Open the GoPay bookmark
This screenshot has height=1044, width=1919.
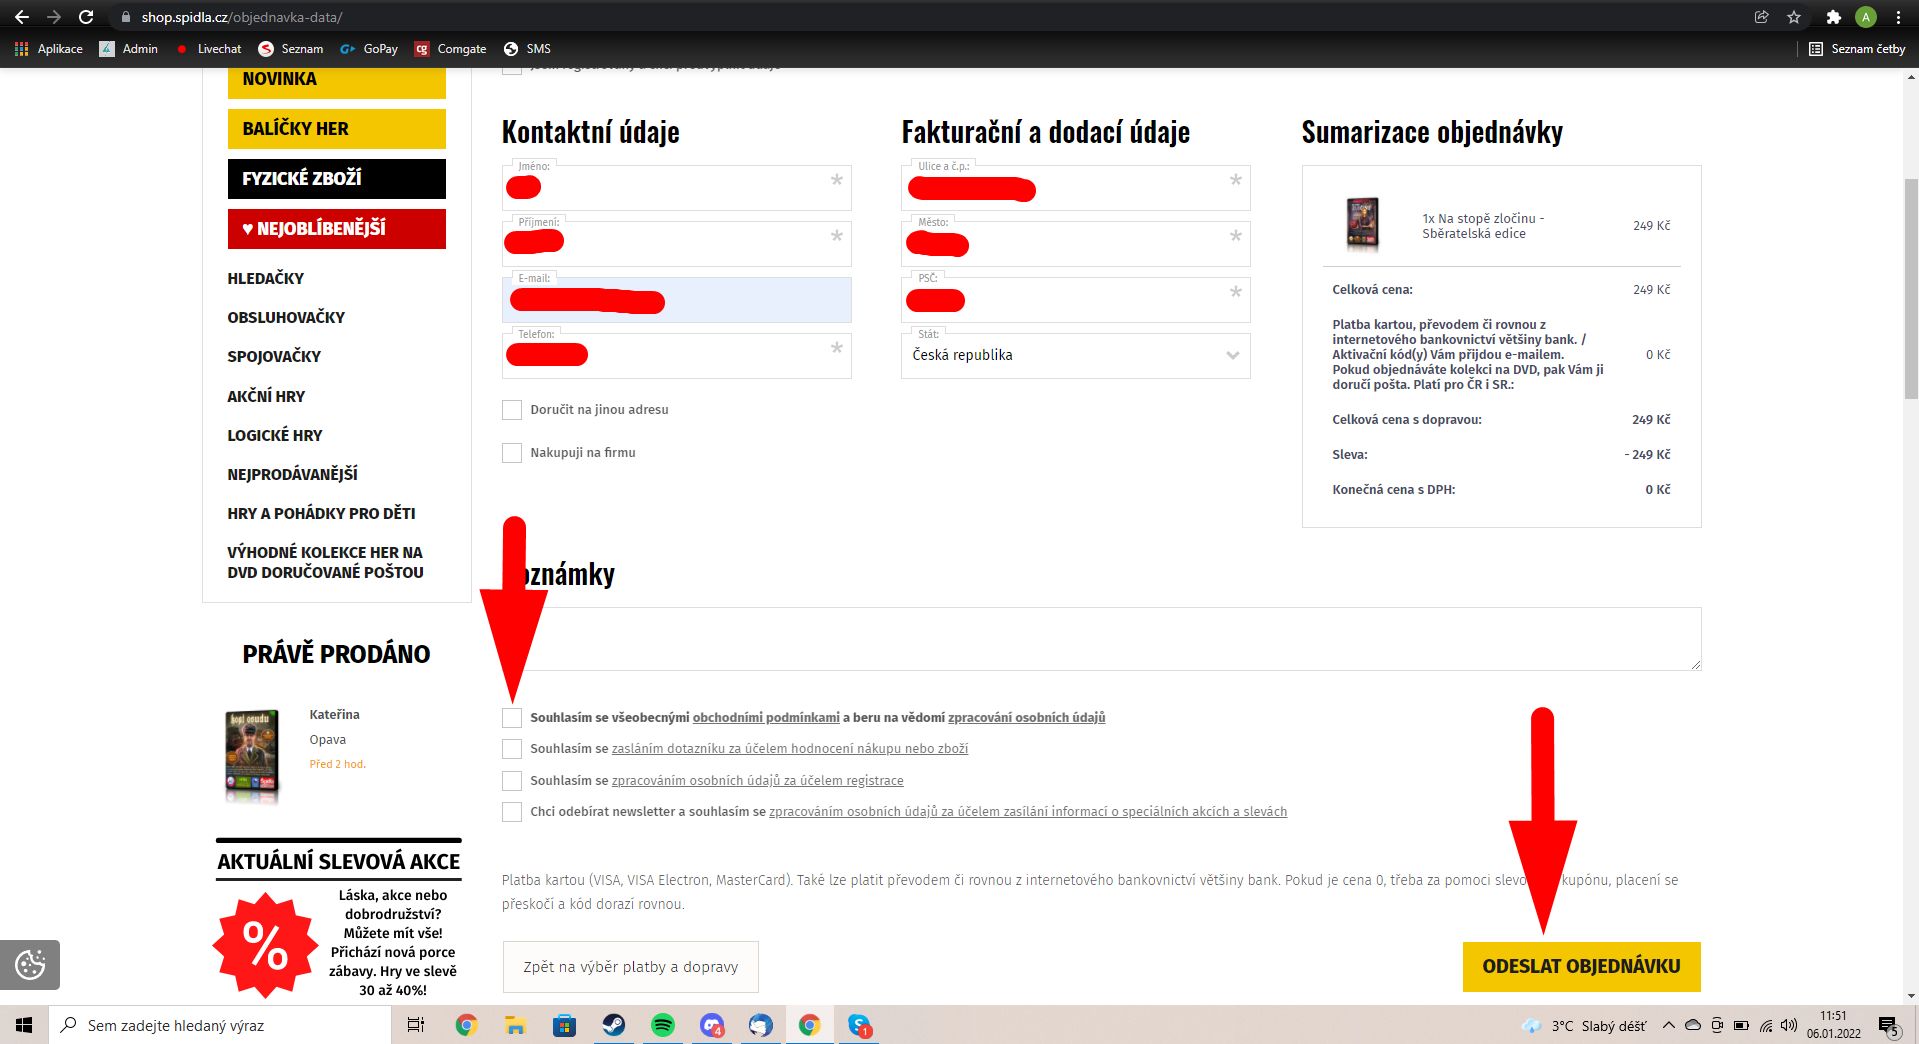tap(369, 48)
